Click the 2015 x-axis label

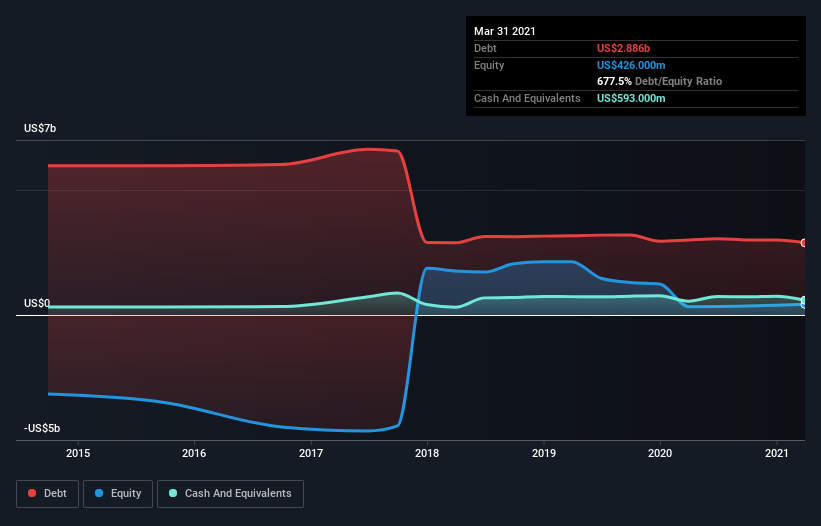78,453
